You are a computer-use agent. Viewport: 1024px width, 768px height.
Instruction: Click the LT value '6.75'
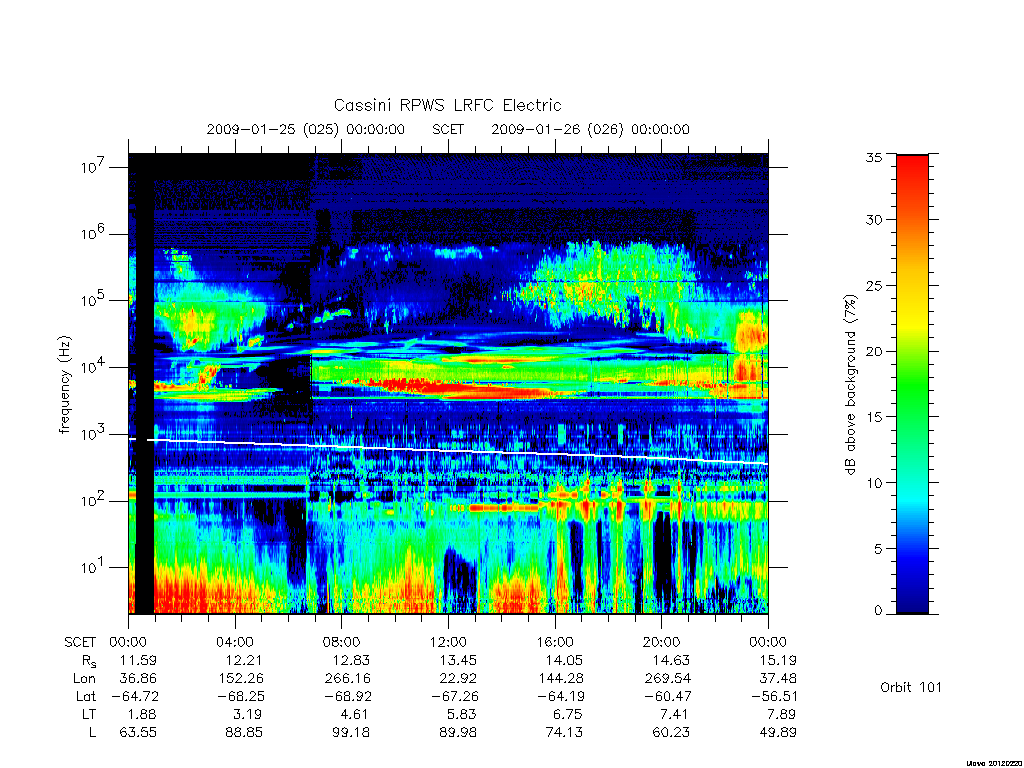coord(568,714)
